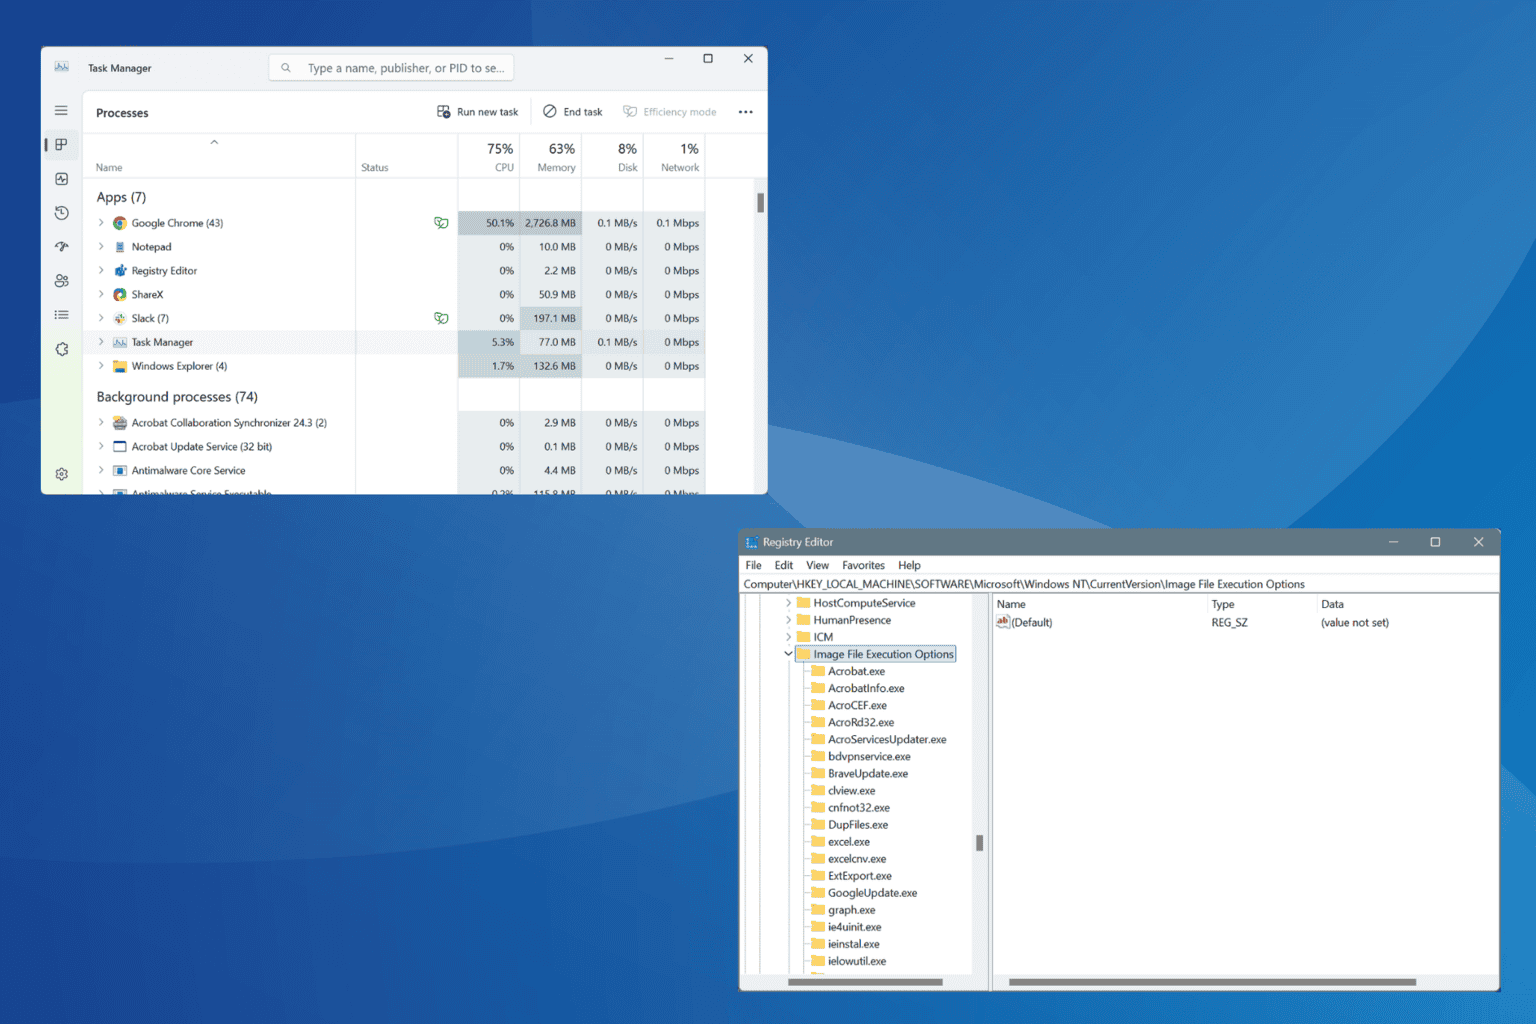The width and height of the screenshot is (1536, 1024).
Task: Select DupFiles.exe key in registry tree
Action: 857,825
